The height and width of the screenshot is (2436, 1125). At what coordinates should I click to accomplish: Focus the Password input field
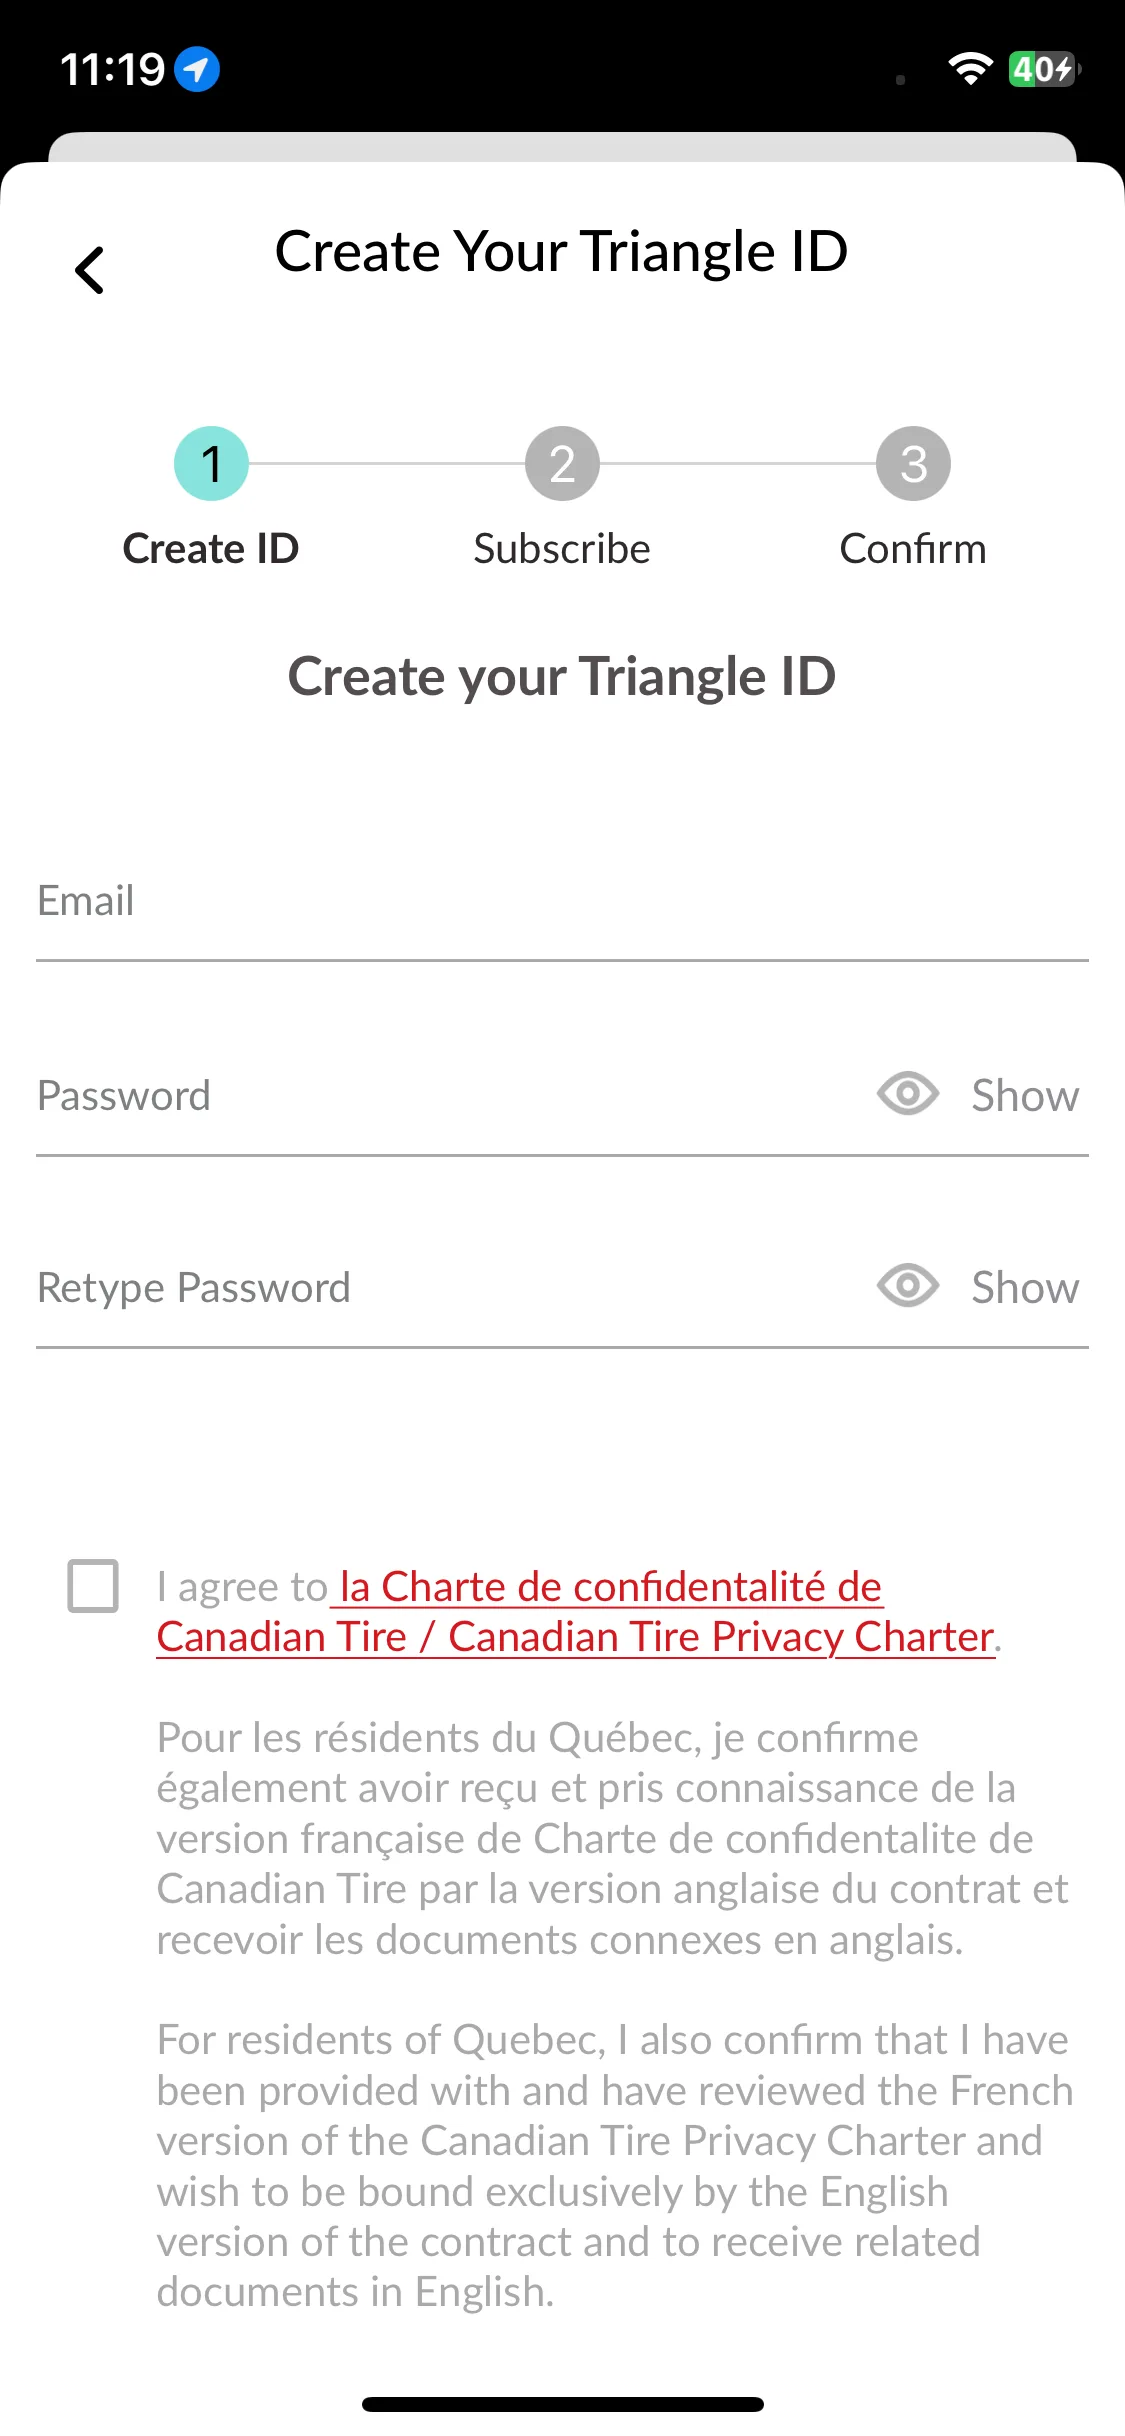coord(450,1096)
